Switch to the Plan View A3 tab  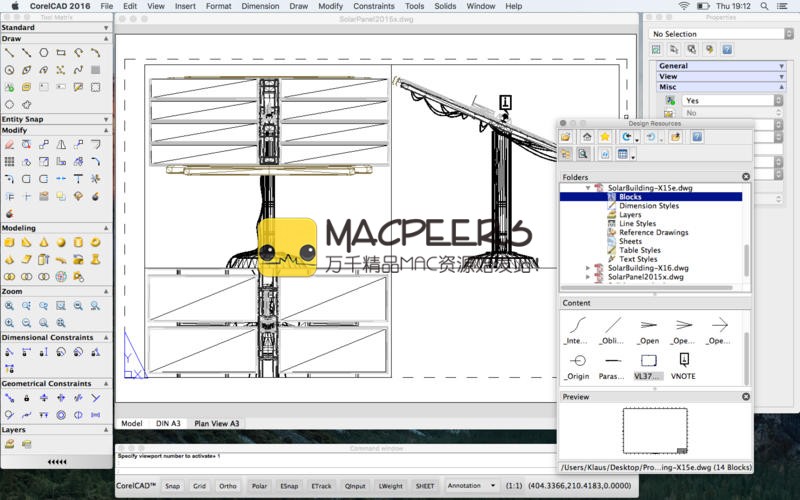(x=216, y=423)
